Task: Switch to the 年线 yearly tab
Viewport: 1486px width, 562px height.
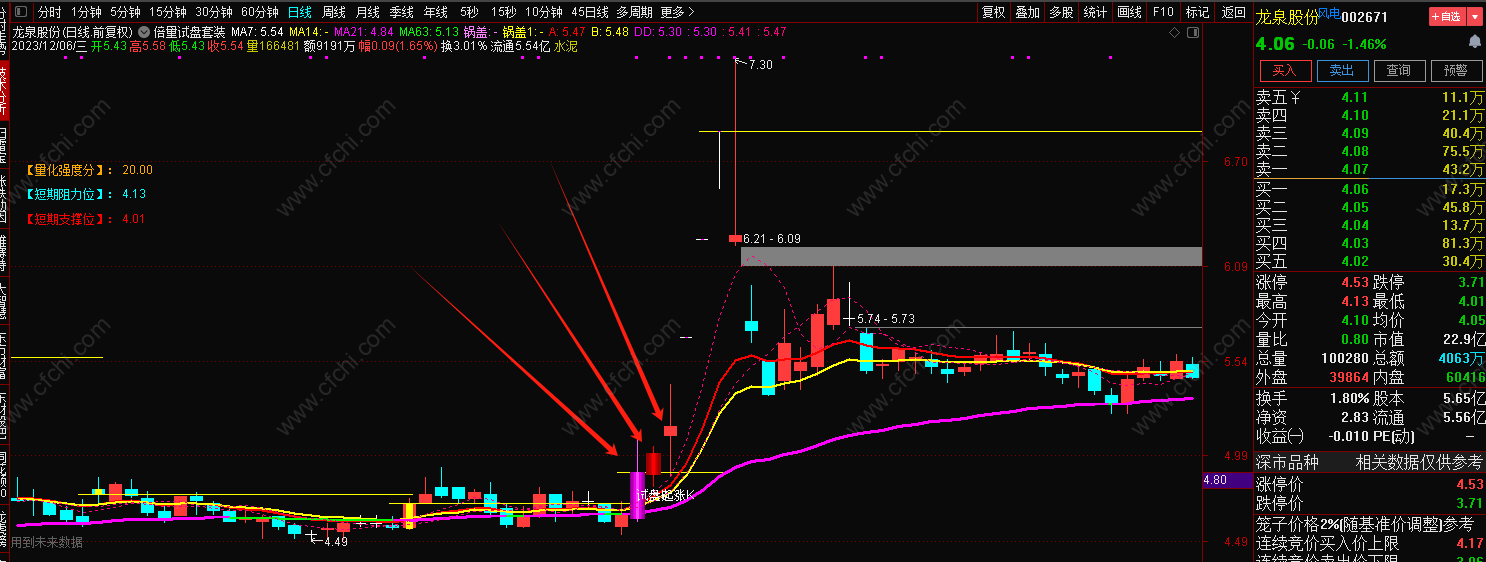Action: click(x=435, y=12)
